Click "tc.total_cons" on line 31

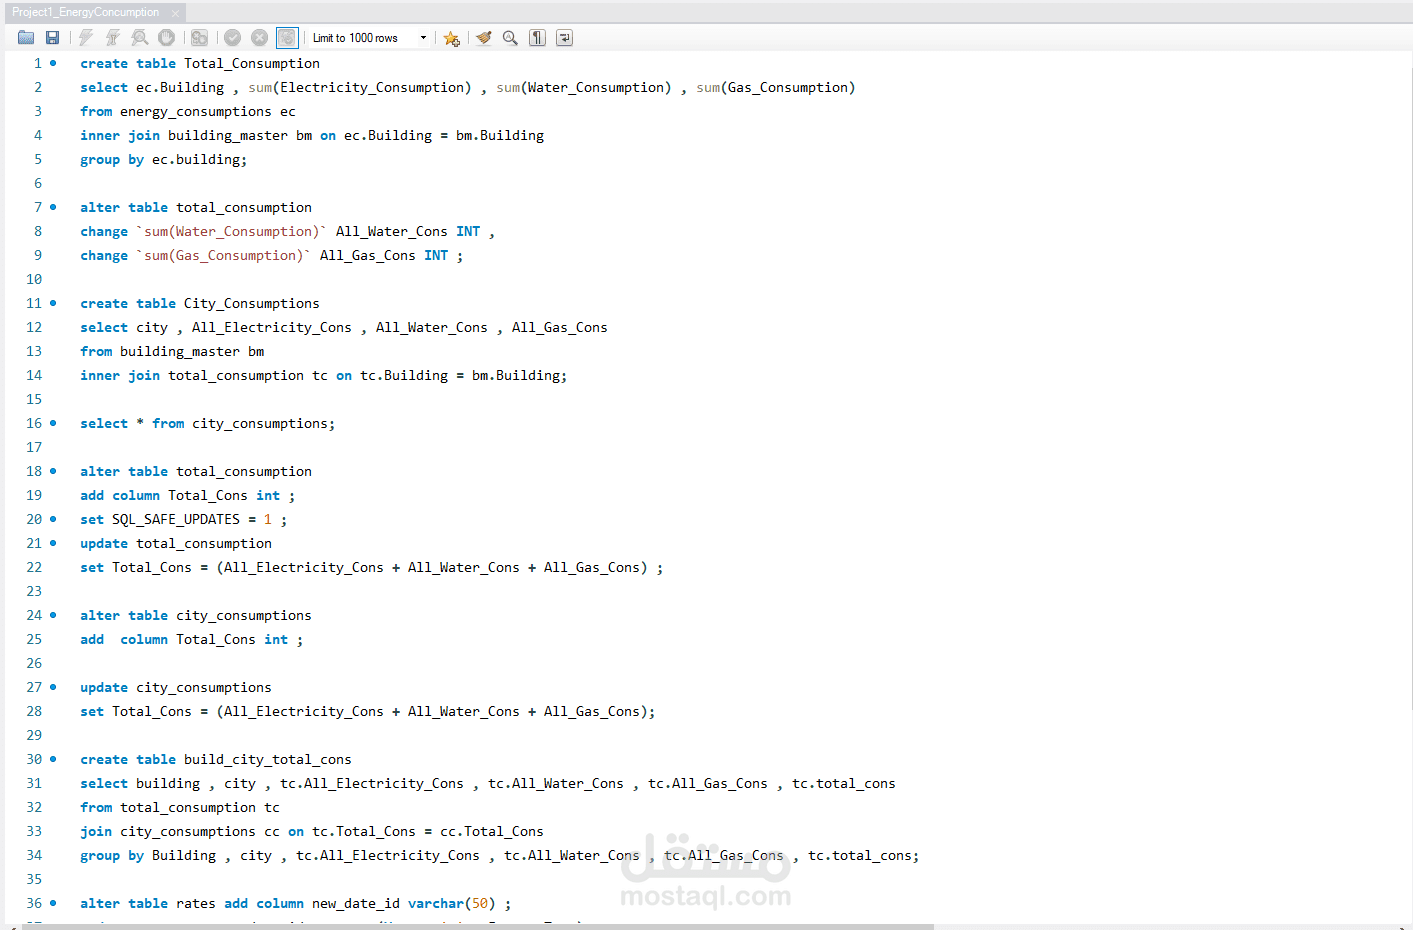tap(844, 783)
